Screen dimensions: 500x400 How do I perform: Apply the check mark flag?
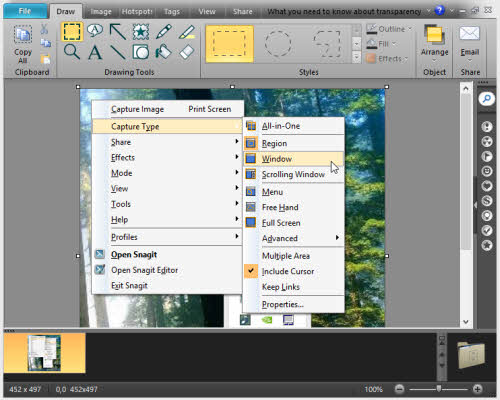(487, 231)
